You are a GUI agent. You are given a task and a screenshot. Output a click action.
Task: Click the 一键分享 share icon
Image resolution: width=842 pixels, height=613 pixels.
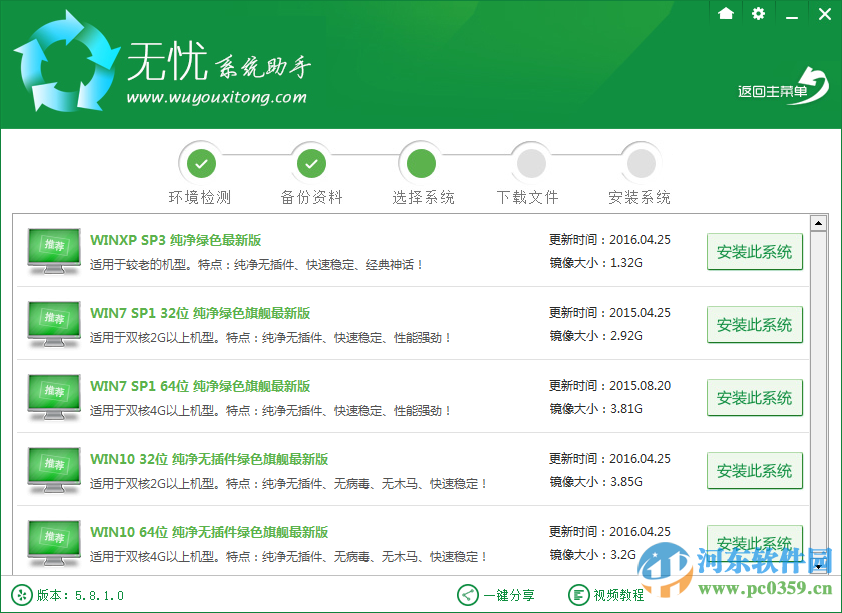click(x=466, y=594)
